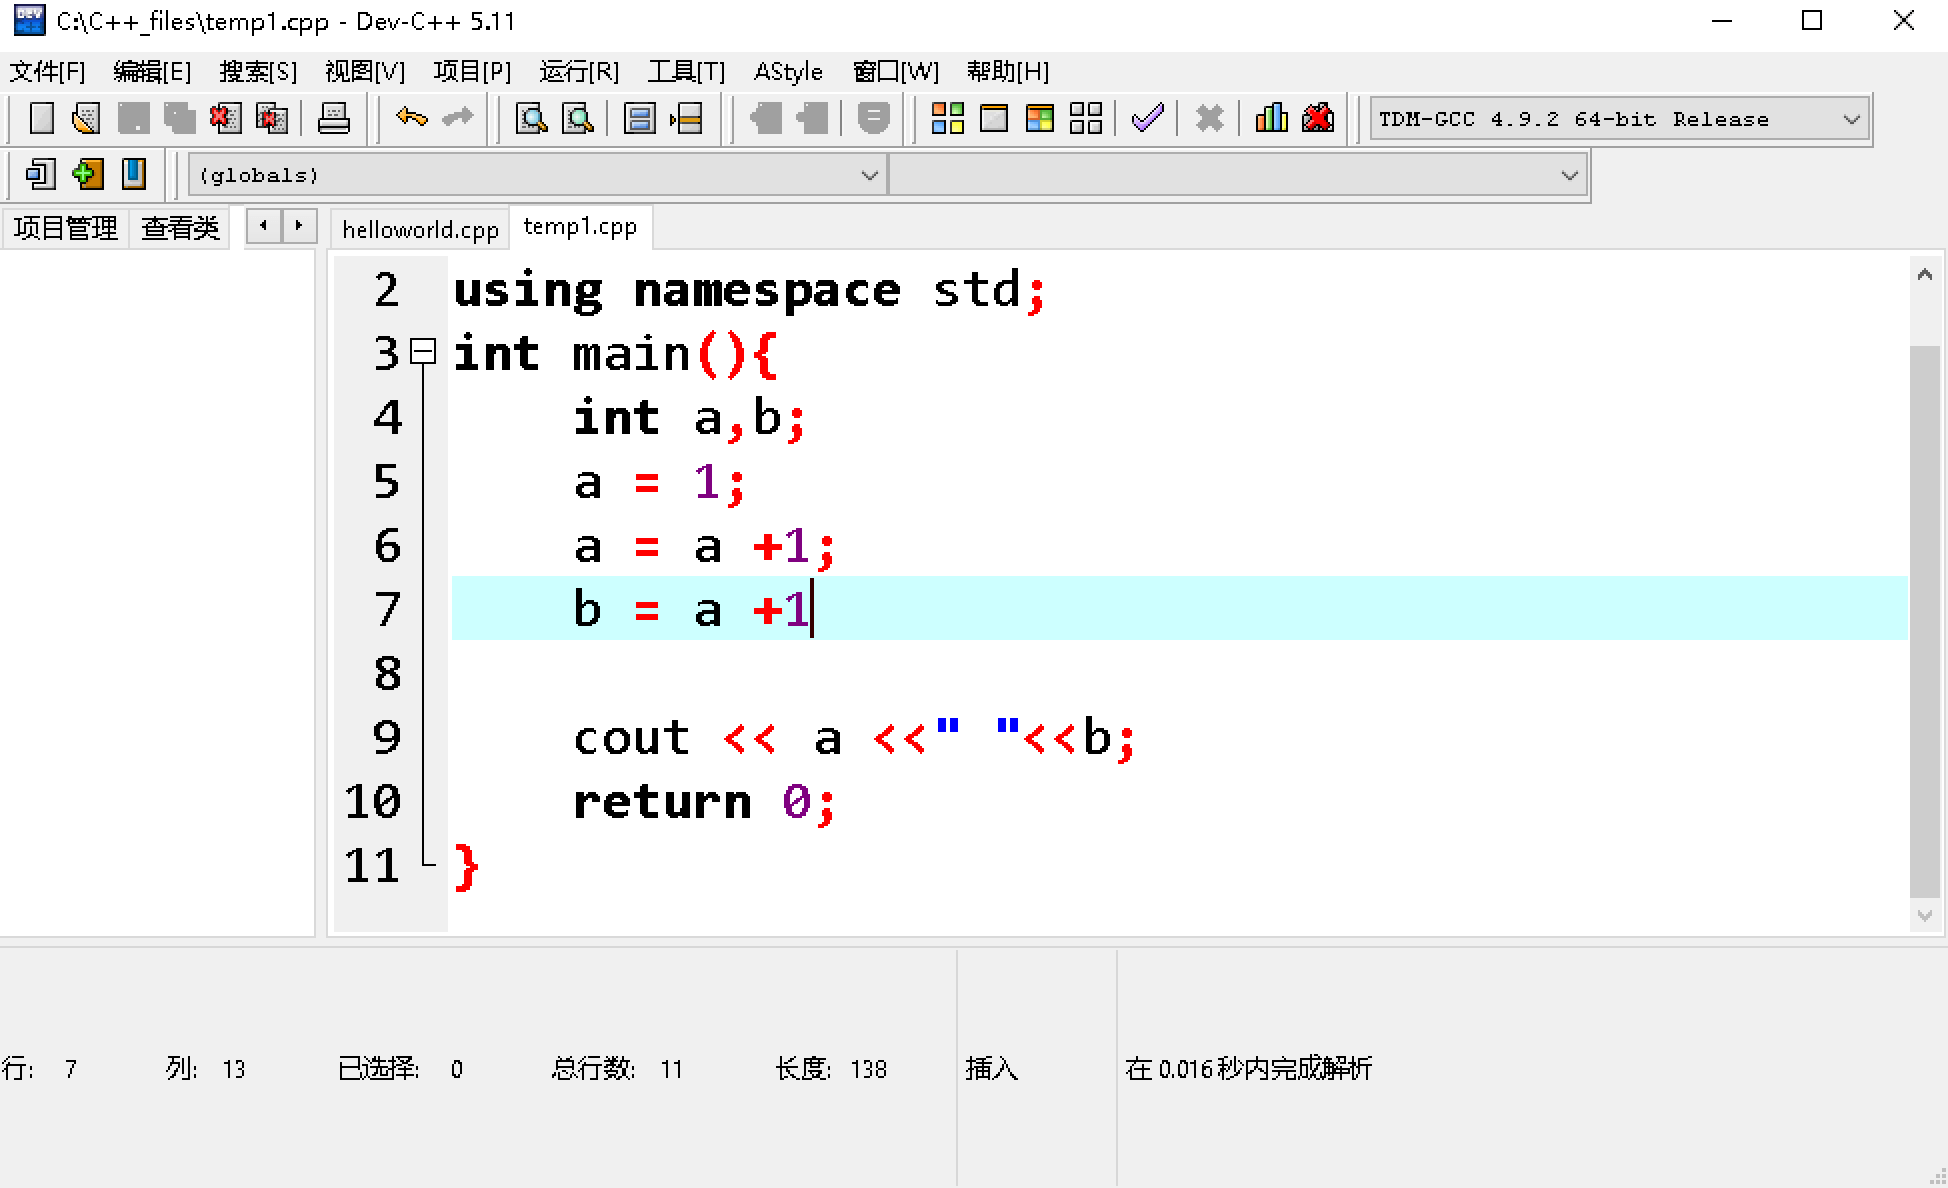1948x1188 pixels.
Task: Perform a syntax check with the checkmark icon
Action: (x=1147, y=118)
